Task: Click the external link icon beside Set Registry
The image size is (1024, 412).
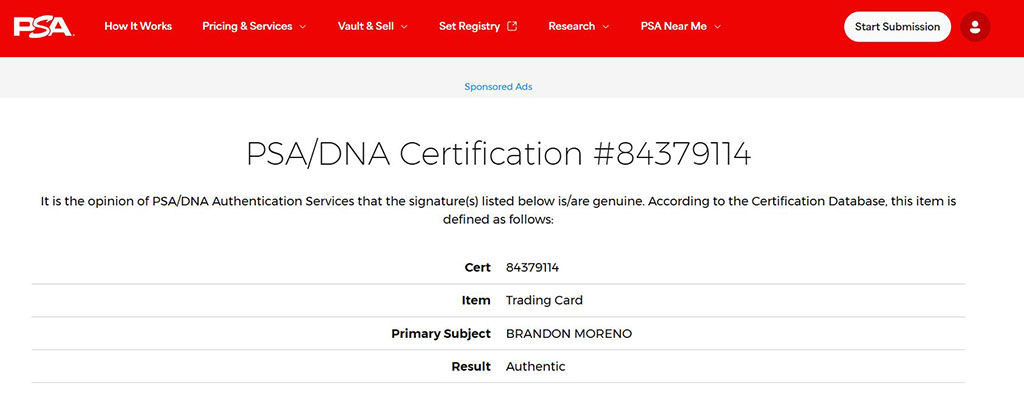Action: (x=513, y=27)
